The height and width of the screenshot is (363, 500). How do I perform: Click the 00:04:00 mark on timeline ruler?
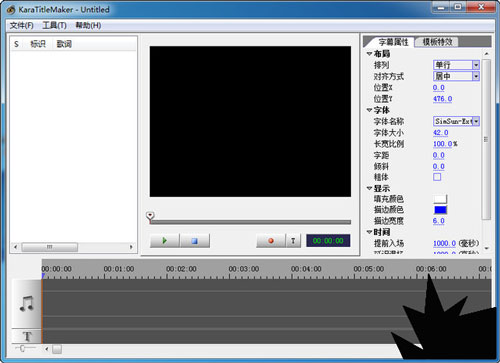pyautogui.click(x=306, y=269)
